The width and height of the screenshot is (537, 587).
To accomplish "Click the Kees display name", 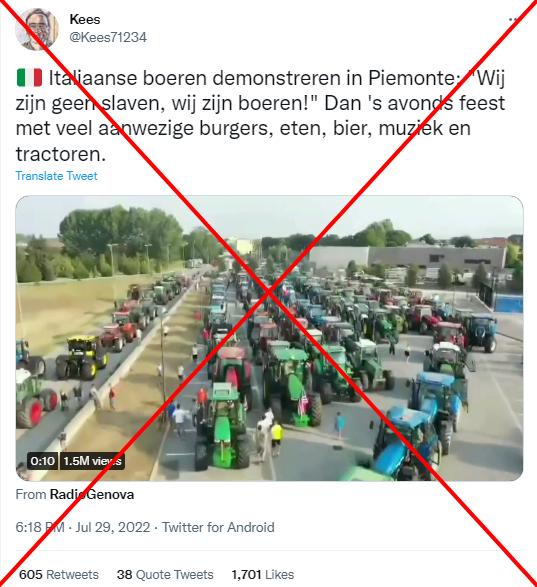I will point(85,19).
